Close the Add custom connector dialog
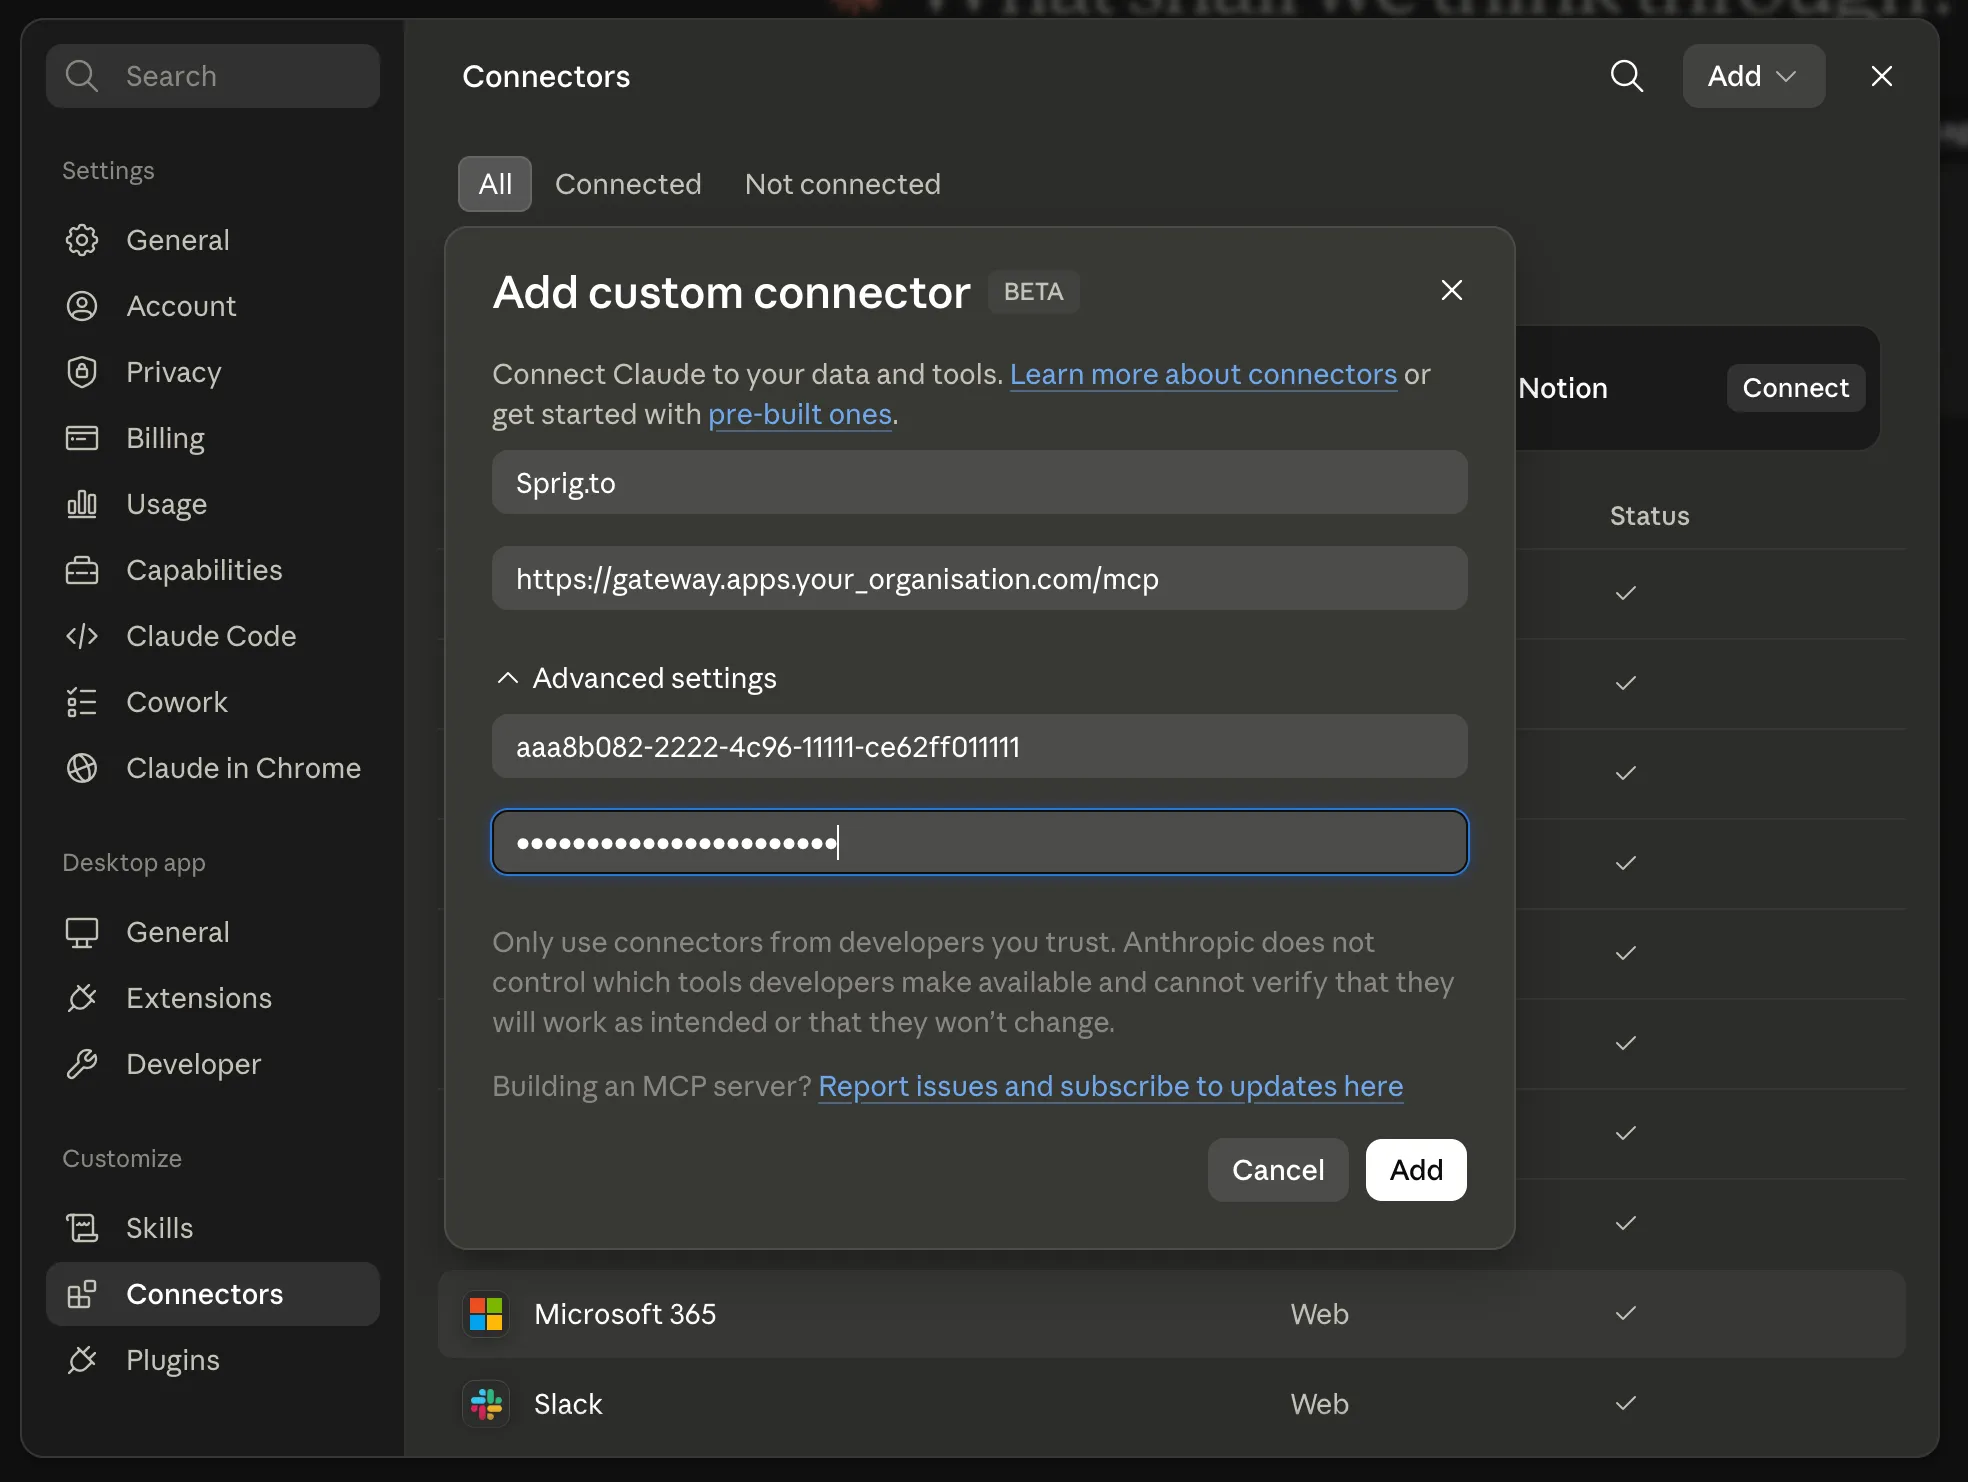 pos(1452,290)
